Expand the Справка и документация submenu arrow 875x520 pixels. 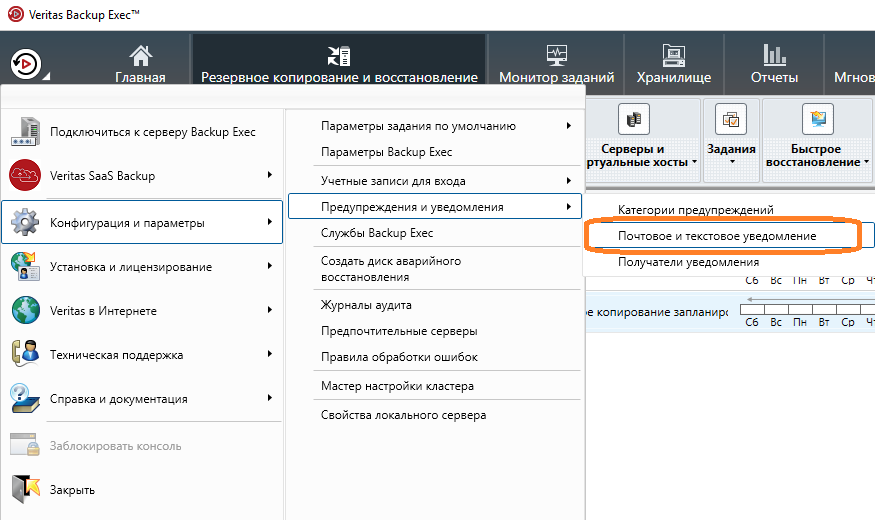(x=270, y=398)
